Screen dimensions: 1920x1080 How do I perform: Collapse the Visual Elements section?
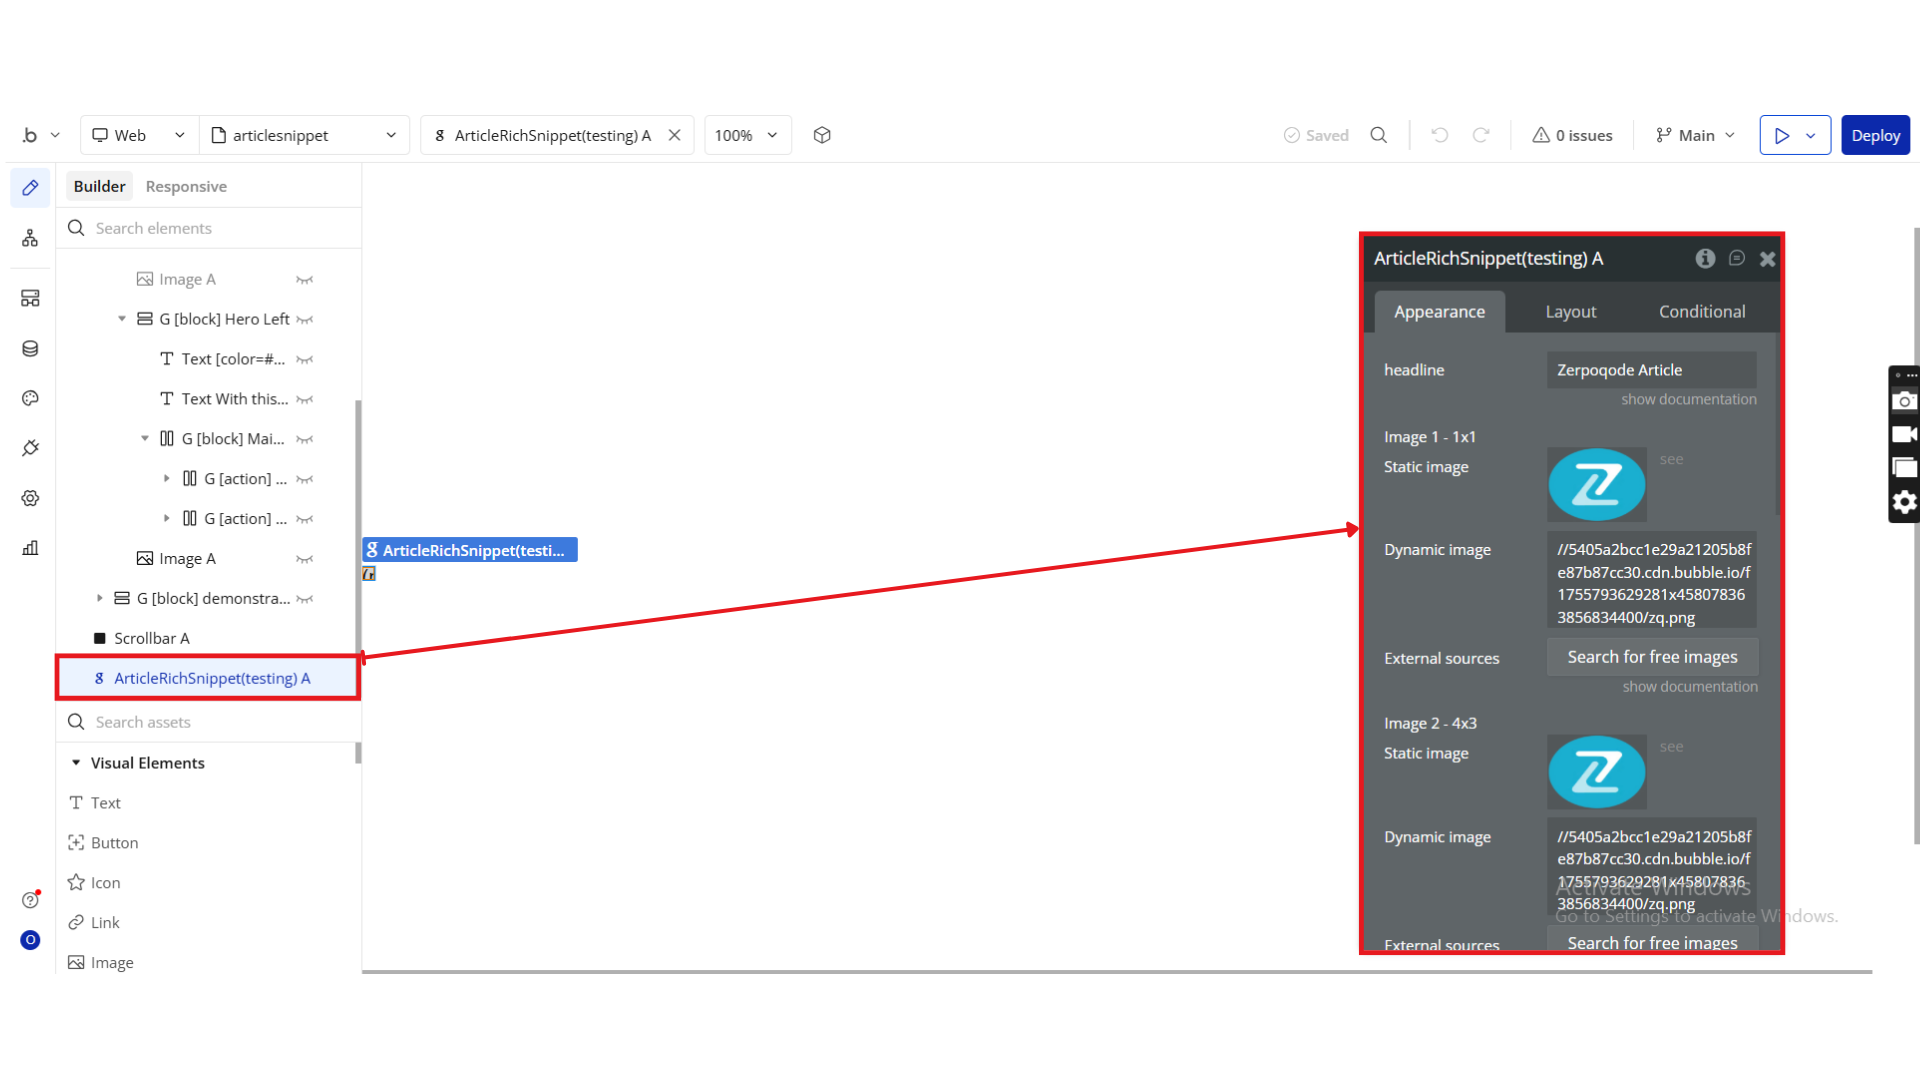click(x=76, y=763)
